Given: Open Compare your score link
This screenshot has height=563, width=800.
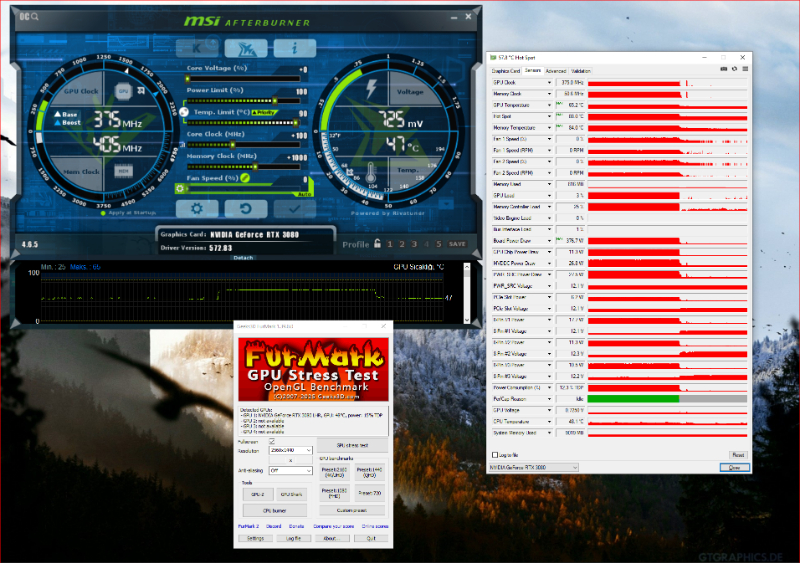Looking at the screenshot, I should click(334, 526).
